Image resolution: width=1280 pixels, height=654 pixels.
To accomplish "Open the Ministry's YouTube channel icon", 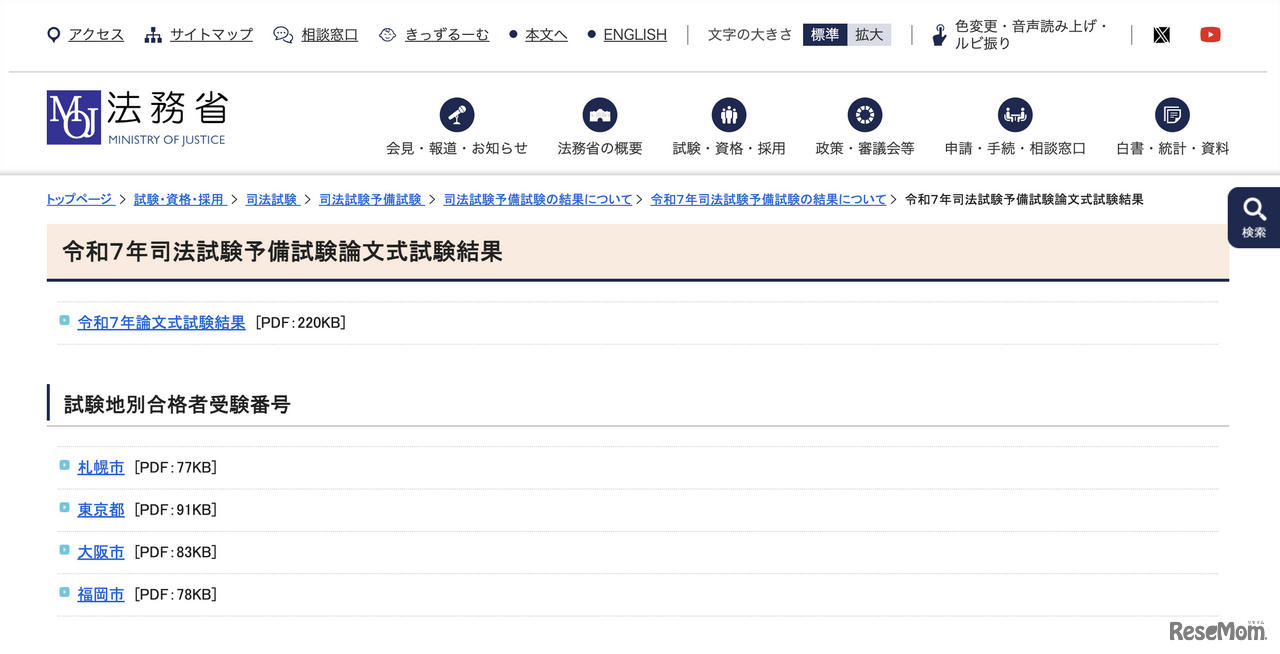I will click(1210, 34).
